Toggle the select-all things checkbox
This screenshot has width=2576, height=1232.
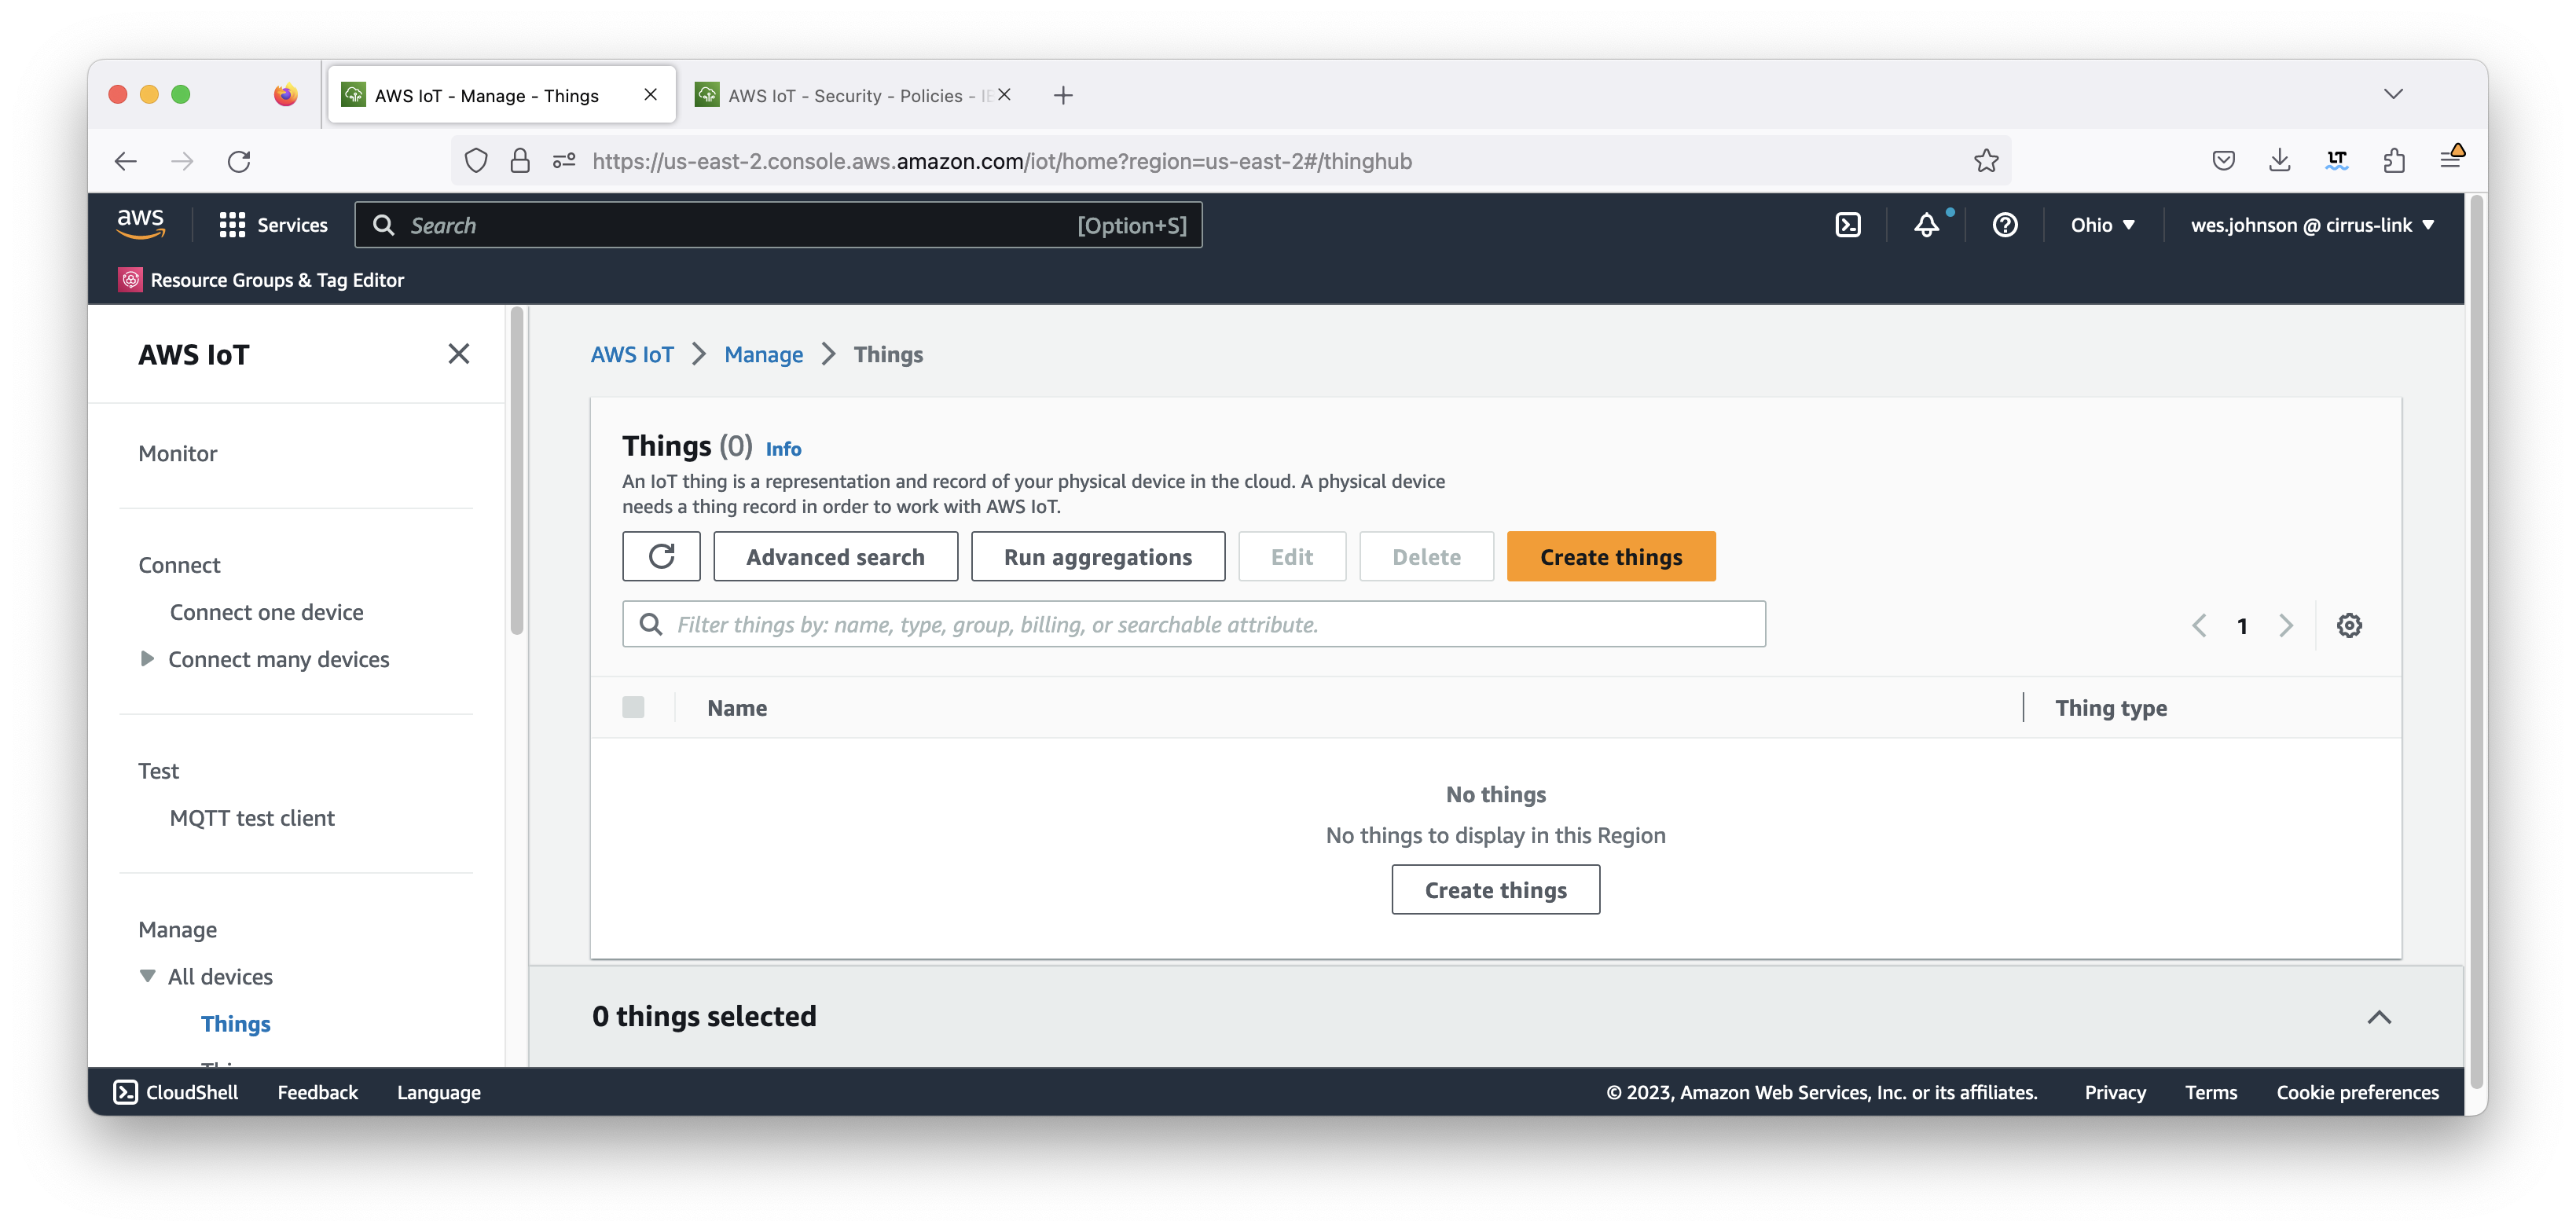pyautogui.click(x=633, y=707)
